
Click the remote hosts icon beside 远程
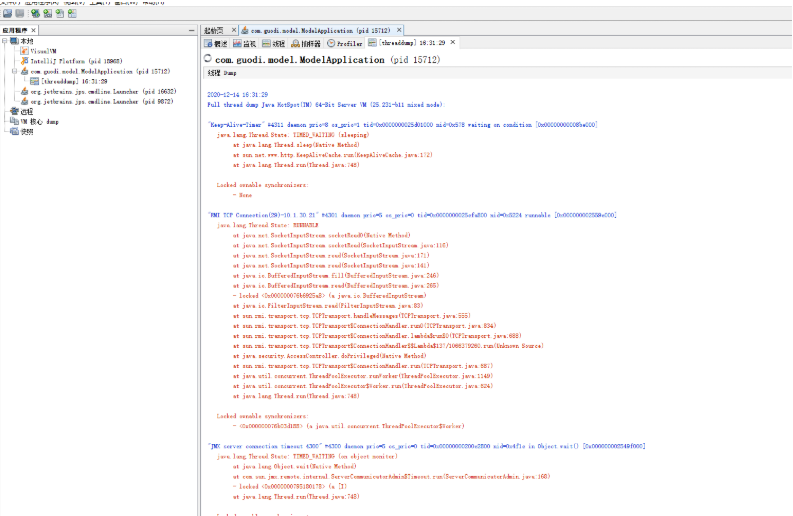15,111
